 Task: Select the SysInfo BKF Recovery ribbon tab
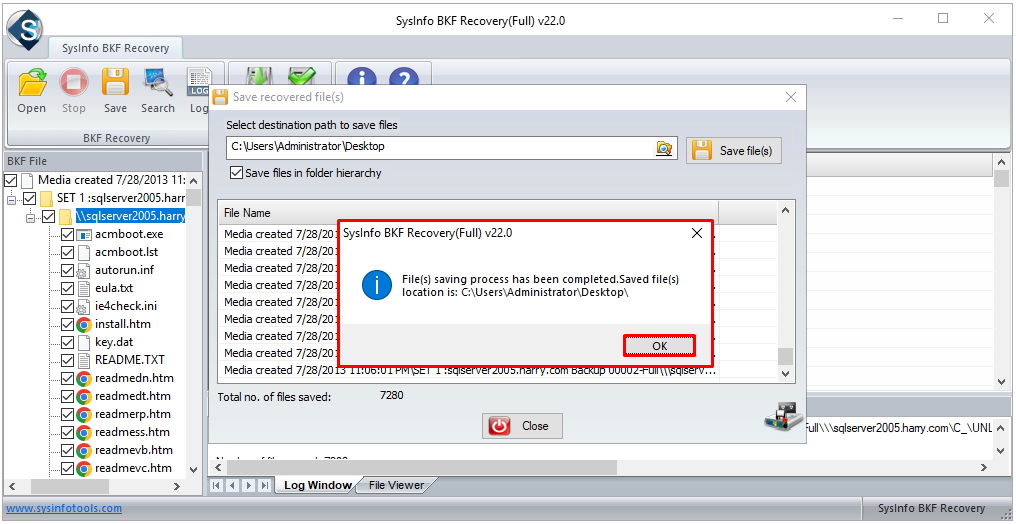115,48
